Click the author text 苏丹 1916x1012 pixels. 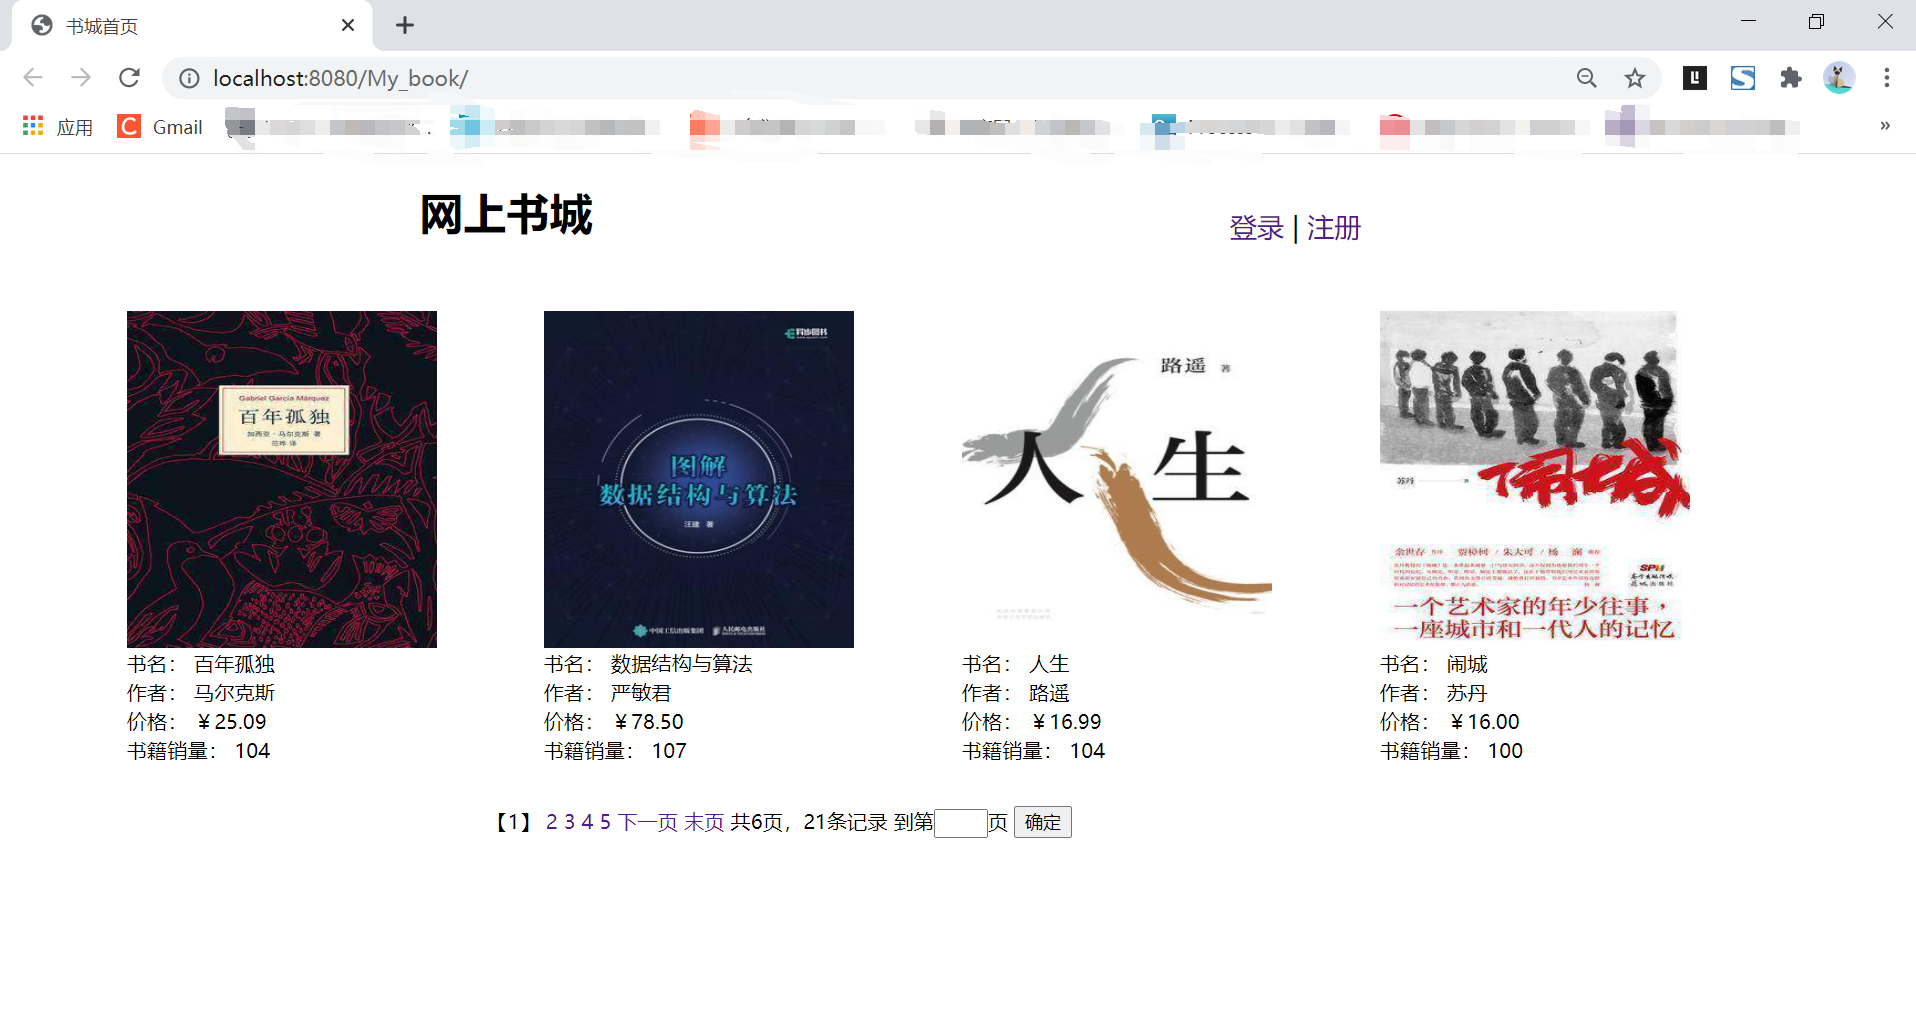click(1467, 693)
